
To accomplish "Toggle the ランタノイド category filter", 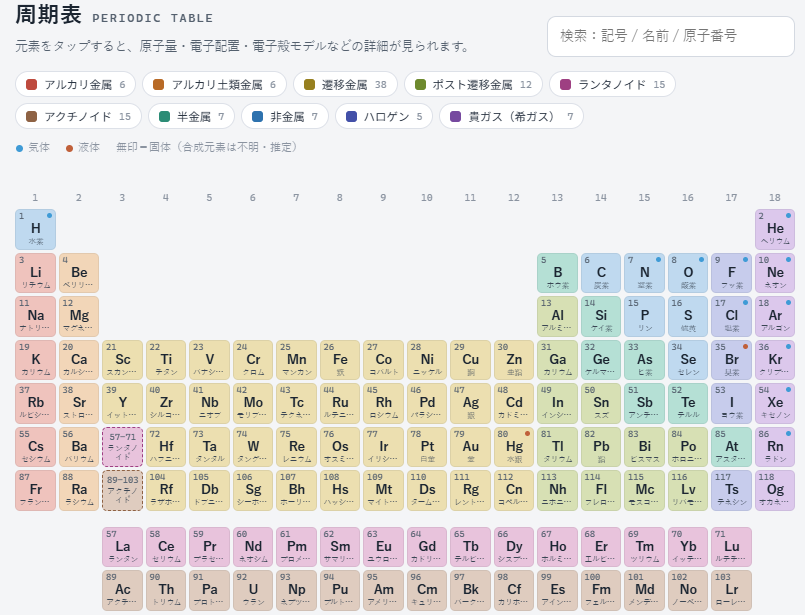I will point(612,84).
